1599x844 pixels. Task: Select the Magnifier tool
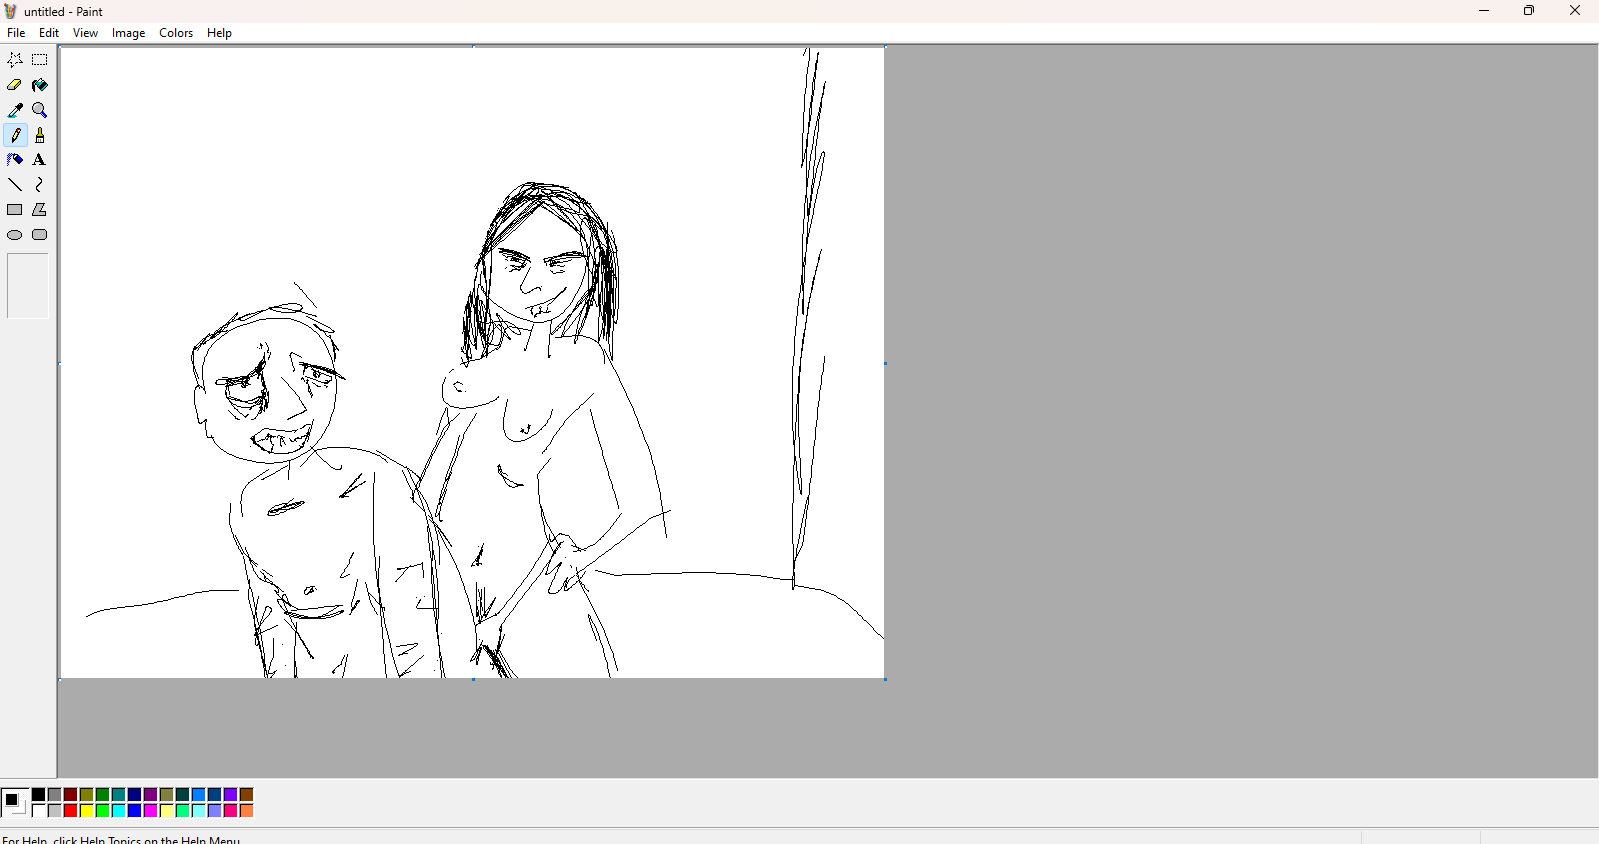[40, 110]
